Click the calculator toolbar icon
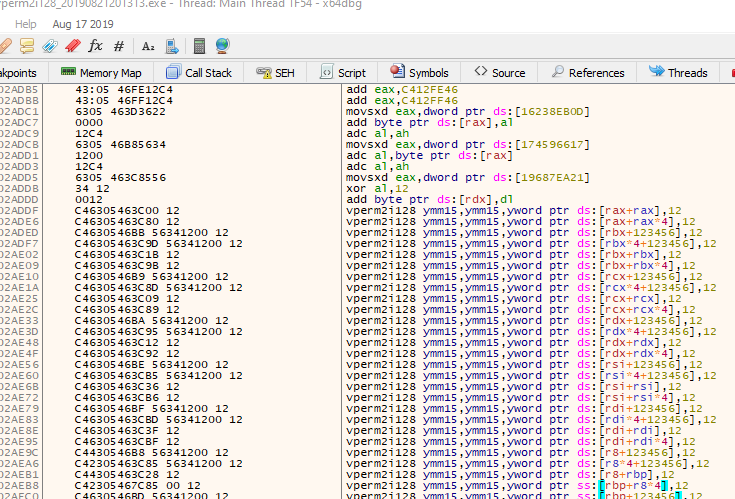Image resolution: width=735 pixels, height=499 pixels. tap(199, 46)
